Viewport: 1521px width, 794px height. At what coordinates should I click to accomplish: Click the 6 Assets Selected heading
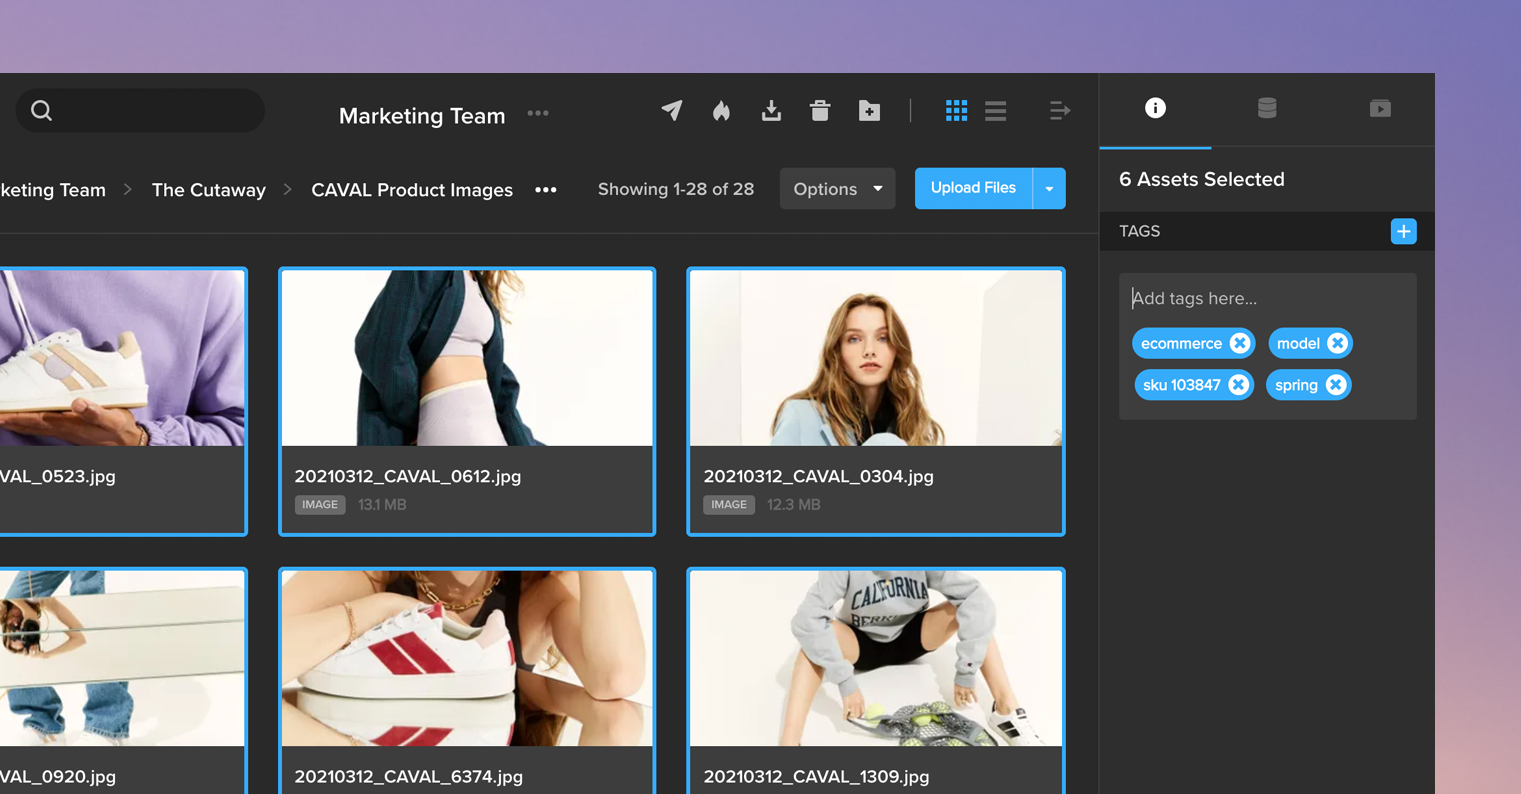point(1202,179)
